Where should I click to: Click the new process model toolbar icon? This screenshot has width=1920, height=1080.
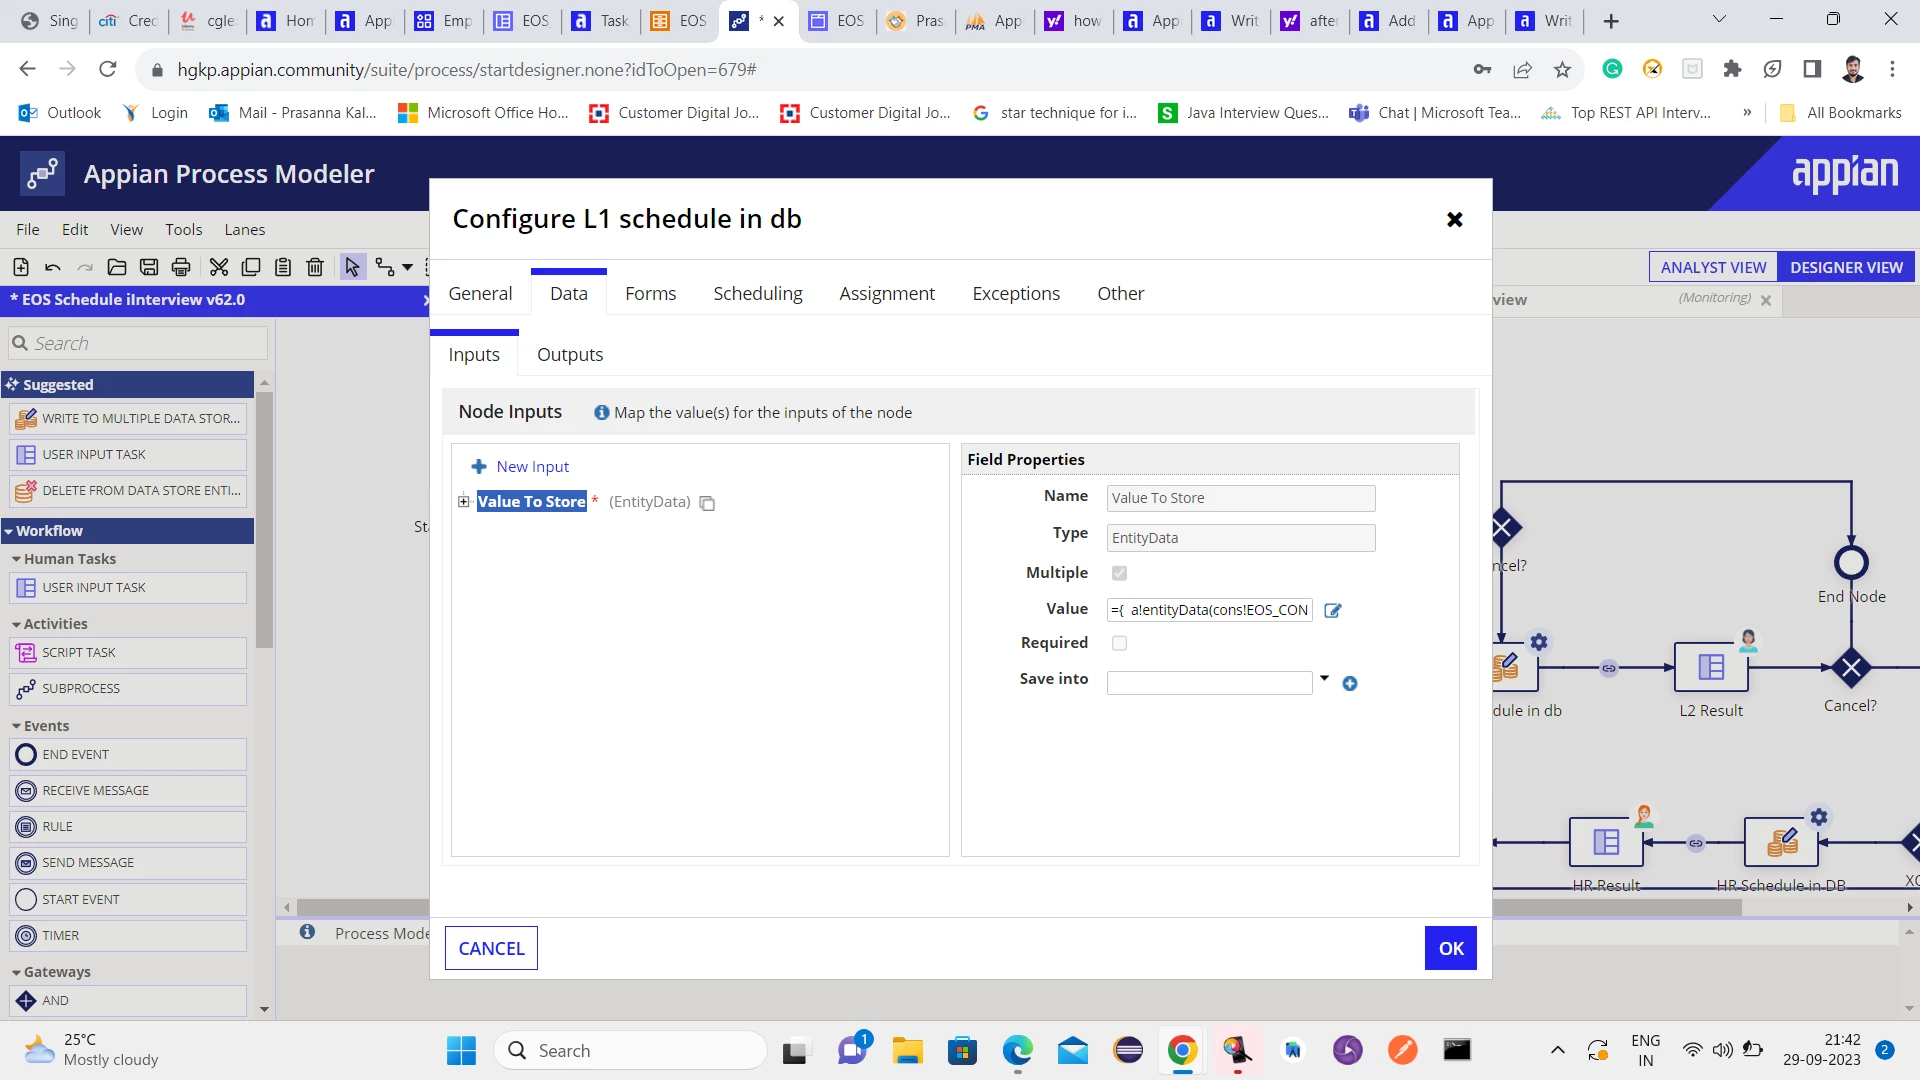tap(20, 267)
